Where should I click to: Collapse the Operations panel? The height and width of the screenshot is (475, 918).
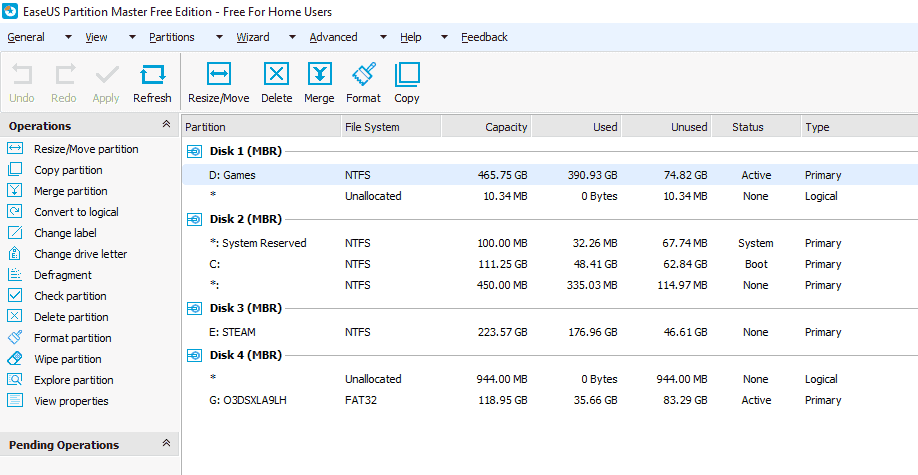(166, 124)
